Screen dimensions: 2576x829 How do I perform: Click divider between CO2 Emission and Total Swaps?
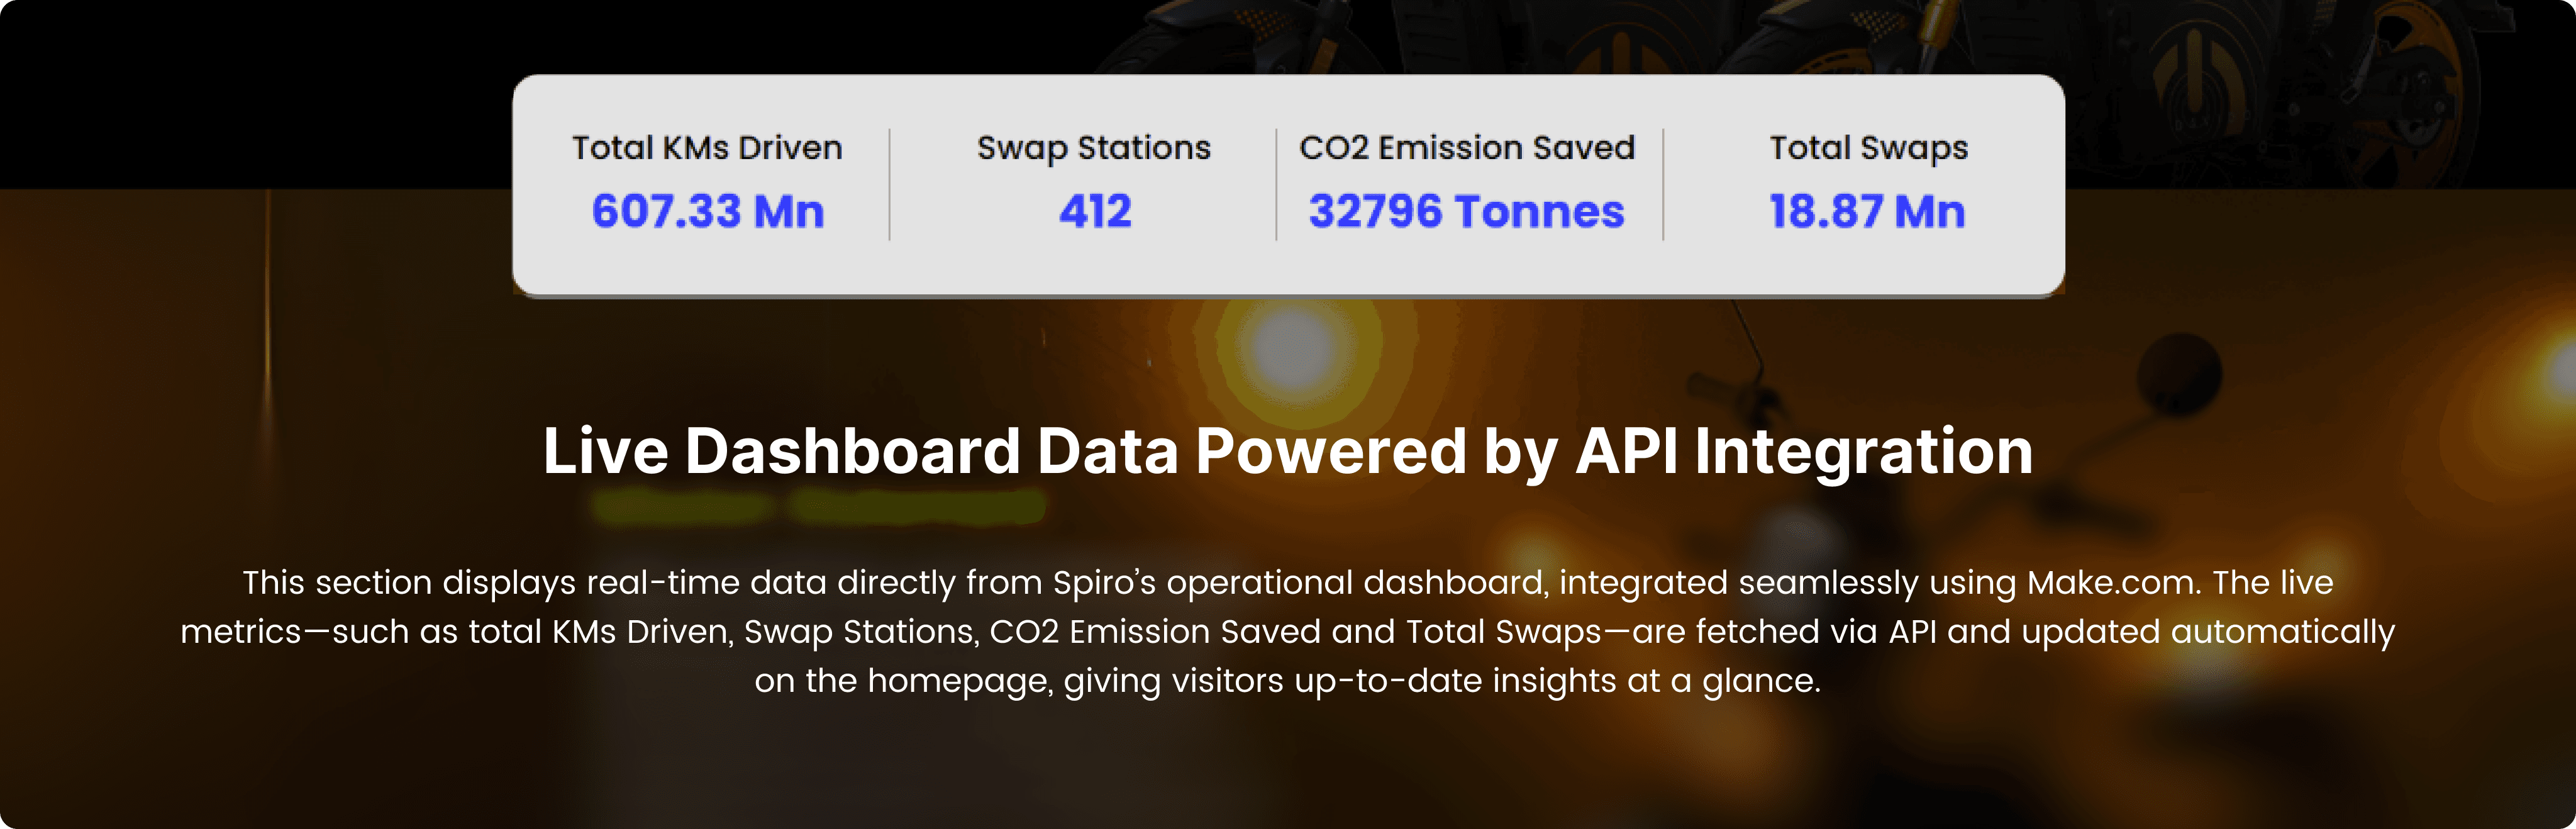1663,184
